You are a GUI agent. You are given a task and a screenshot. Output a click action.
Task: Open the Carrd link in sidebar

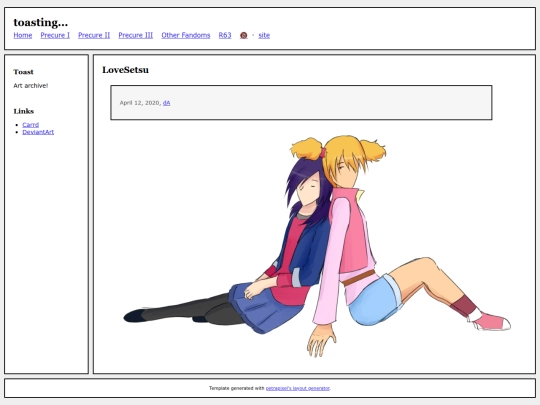pyautogui.click(x=31, y=125)
